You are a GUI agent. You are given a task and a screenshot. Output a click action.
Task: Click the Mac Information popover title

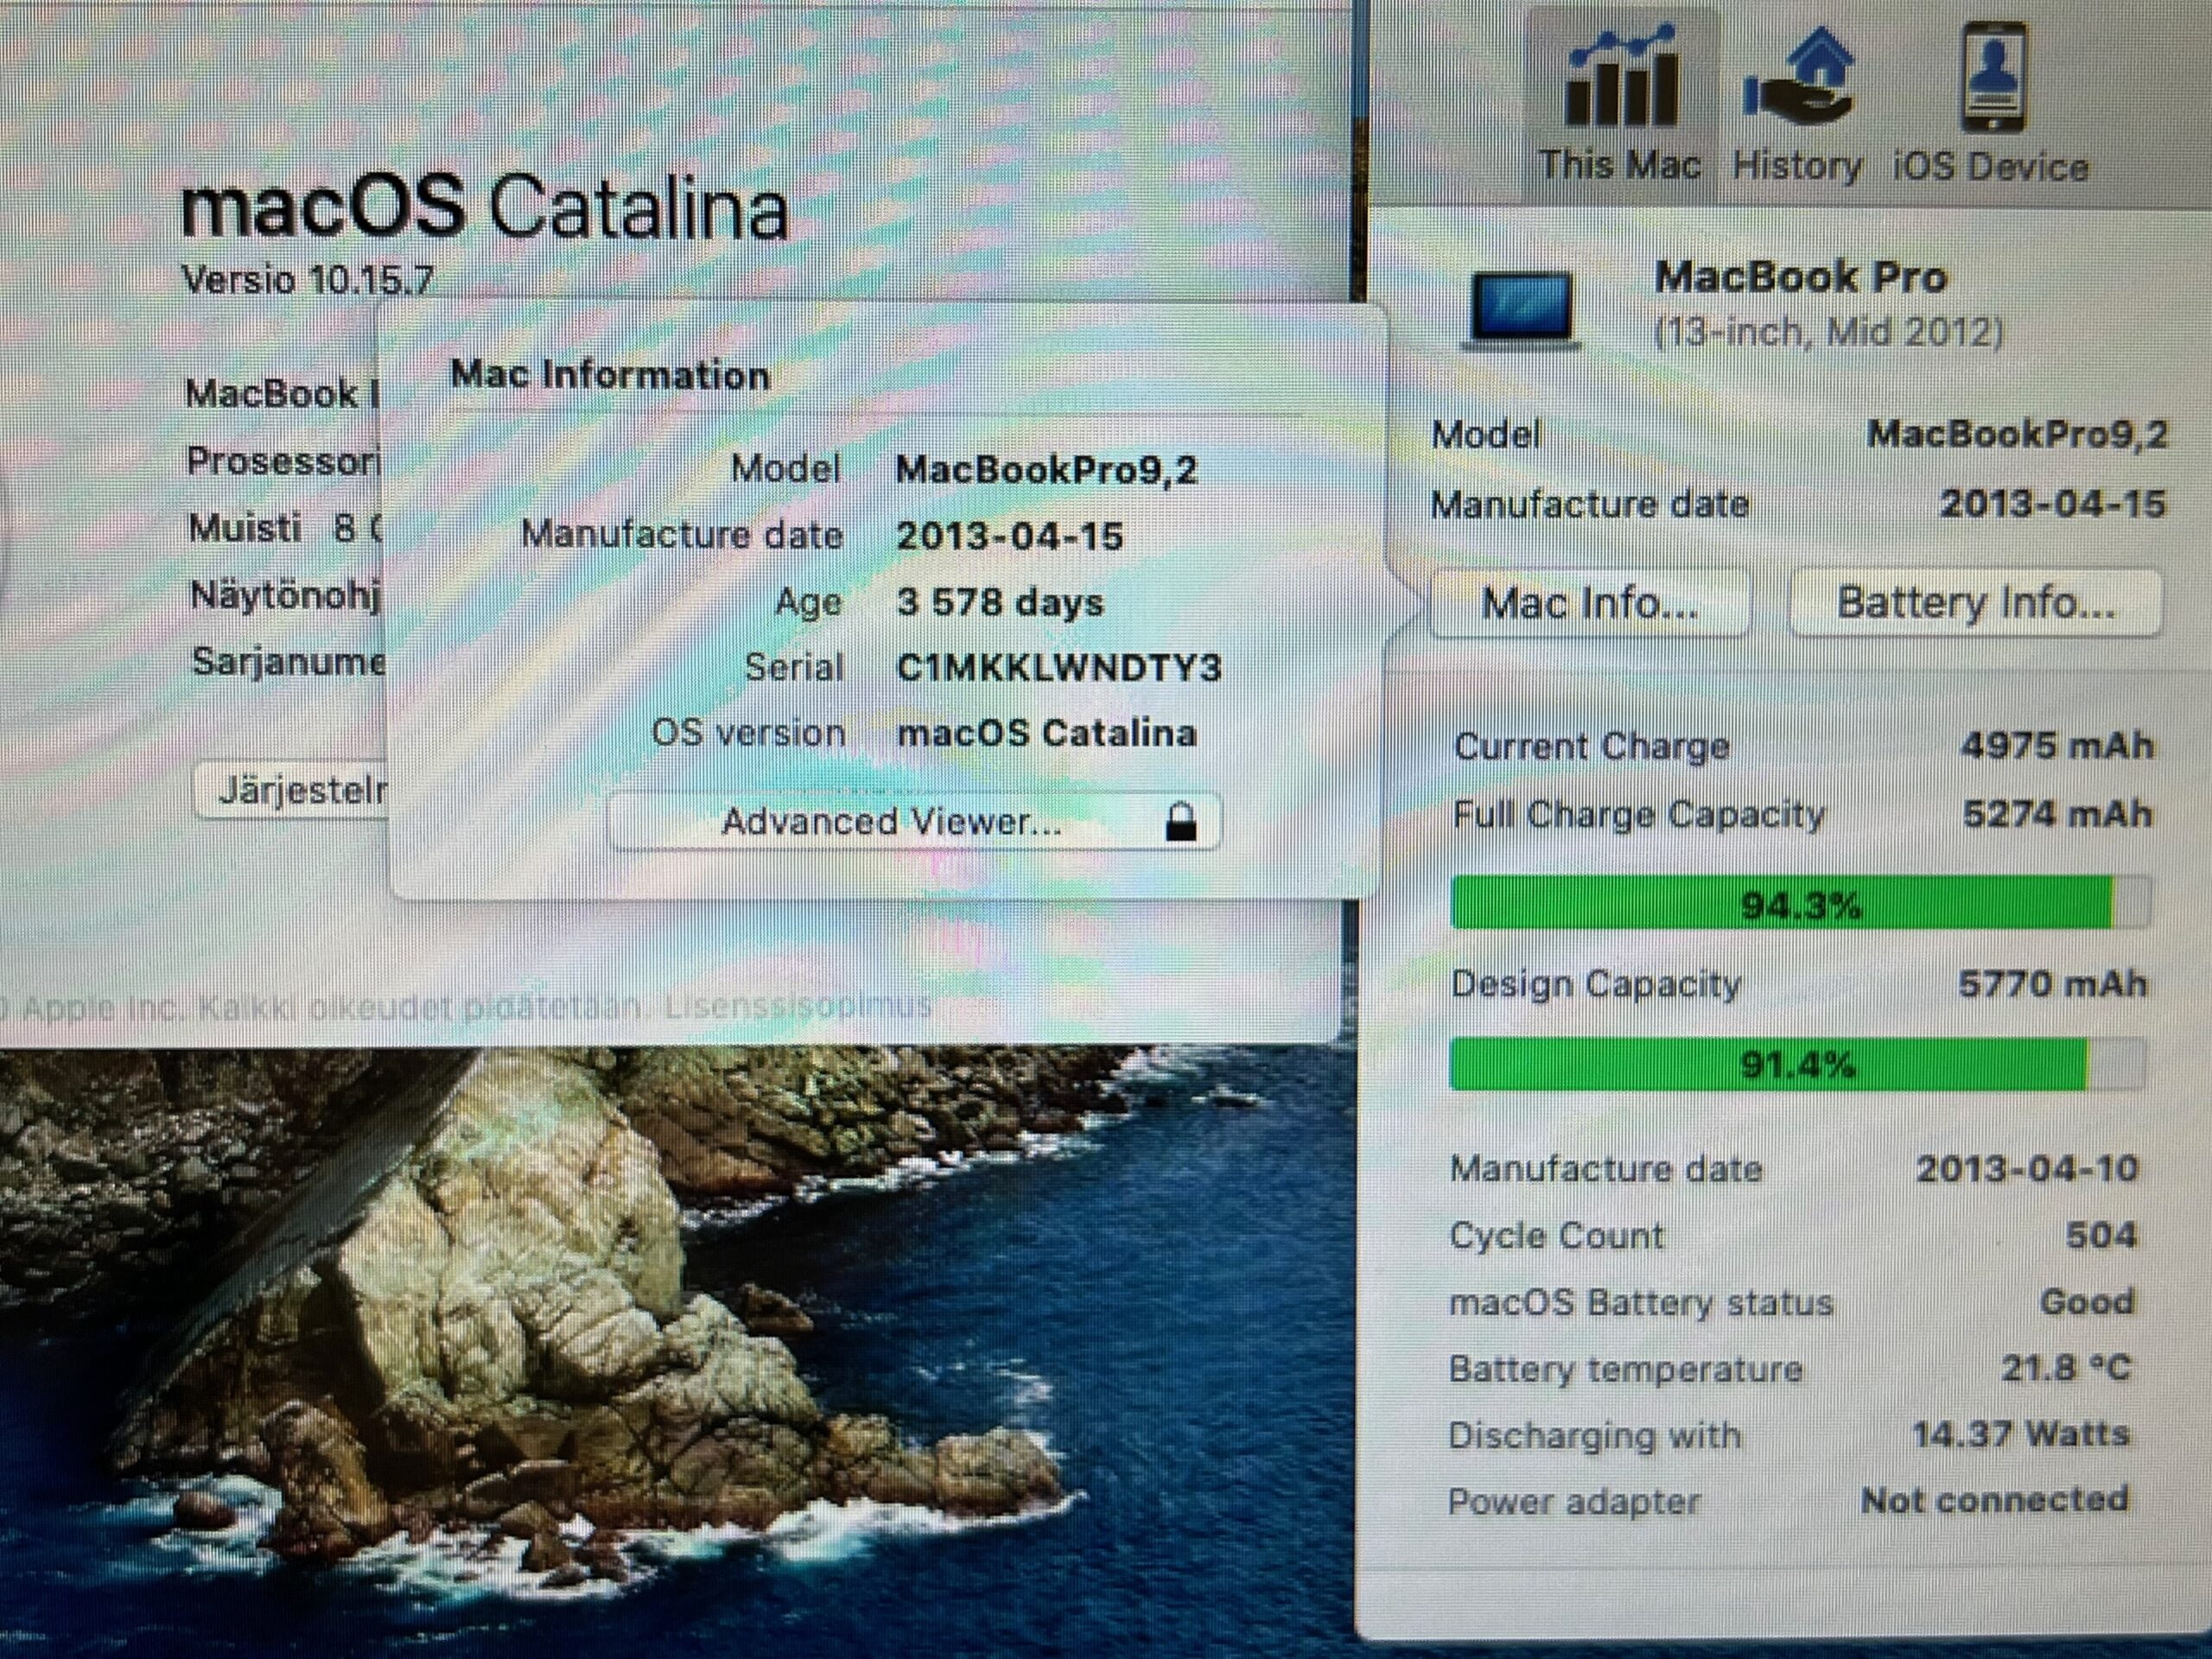point(610,375)
